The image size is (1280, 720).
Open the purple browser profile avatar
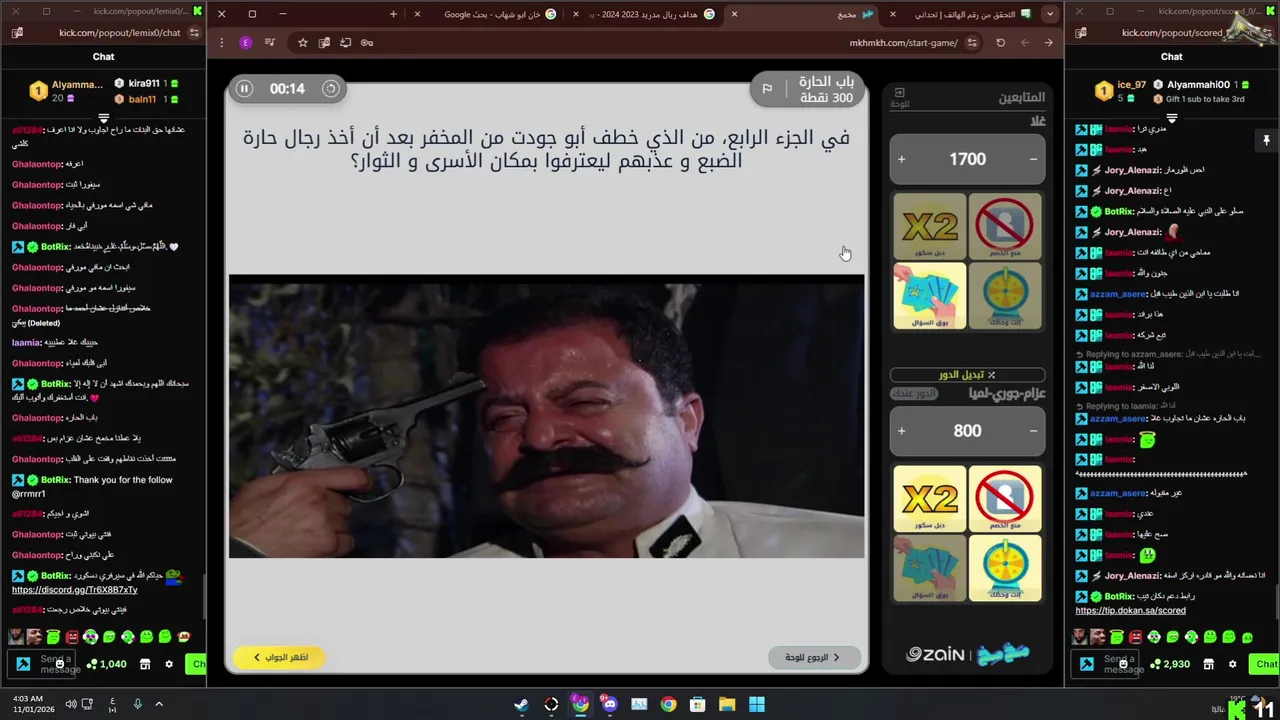[246, 43]
